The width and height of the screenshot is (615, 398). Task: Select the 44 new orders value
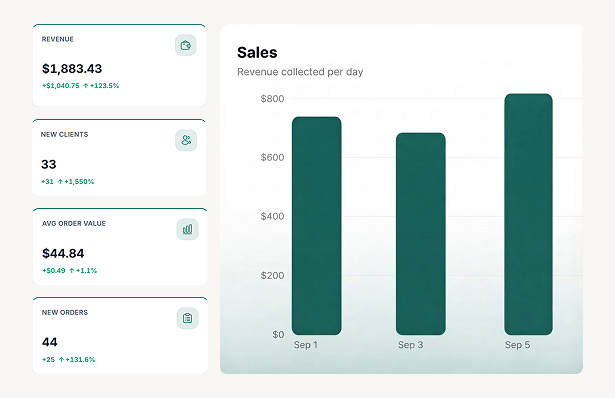click(x=49, y=342)
